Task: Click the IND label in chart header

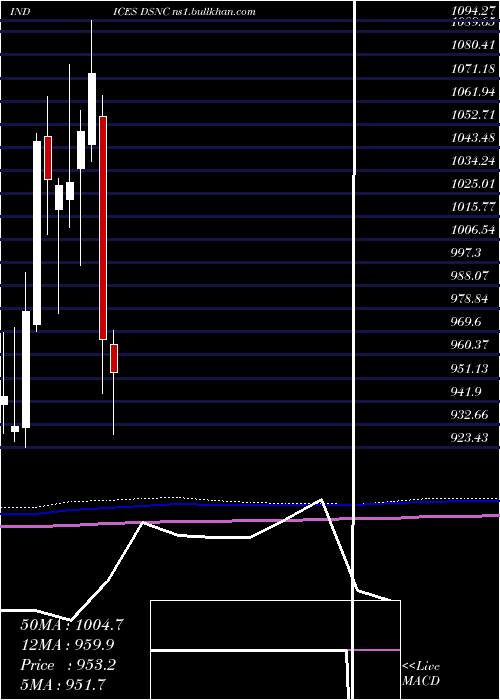Action: (x=20, y=12)
